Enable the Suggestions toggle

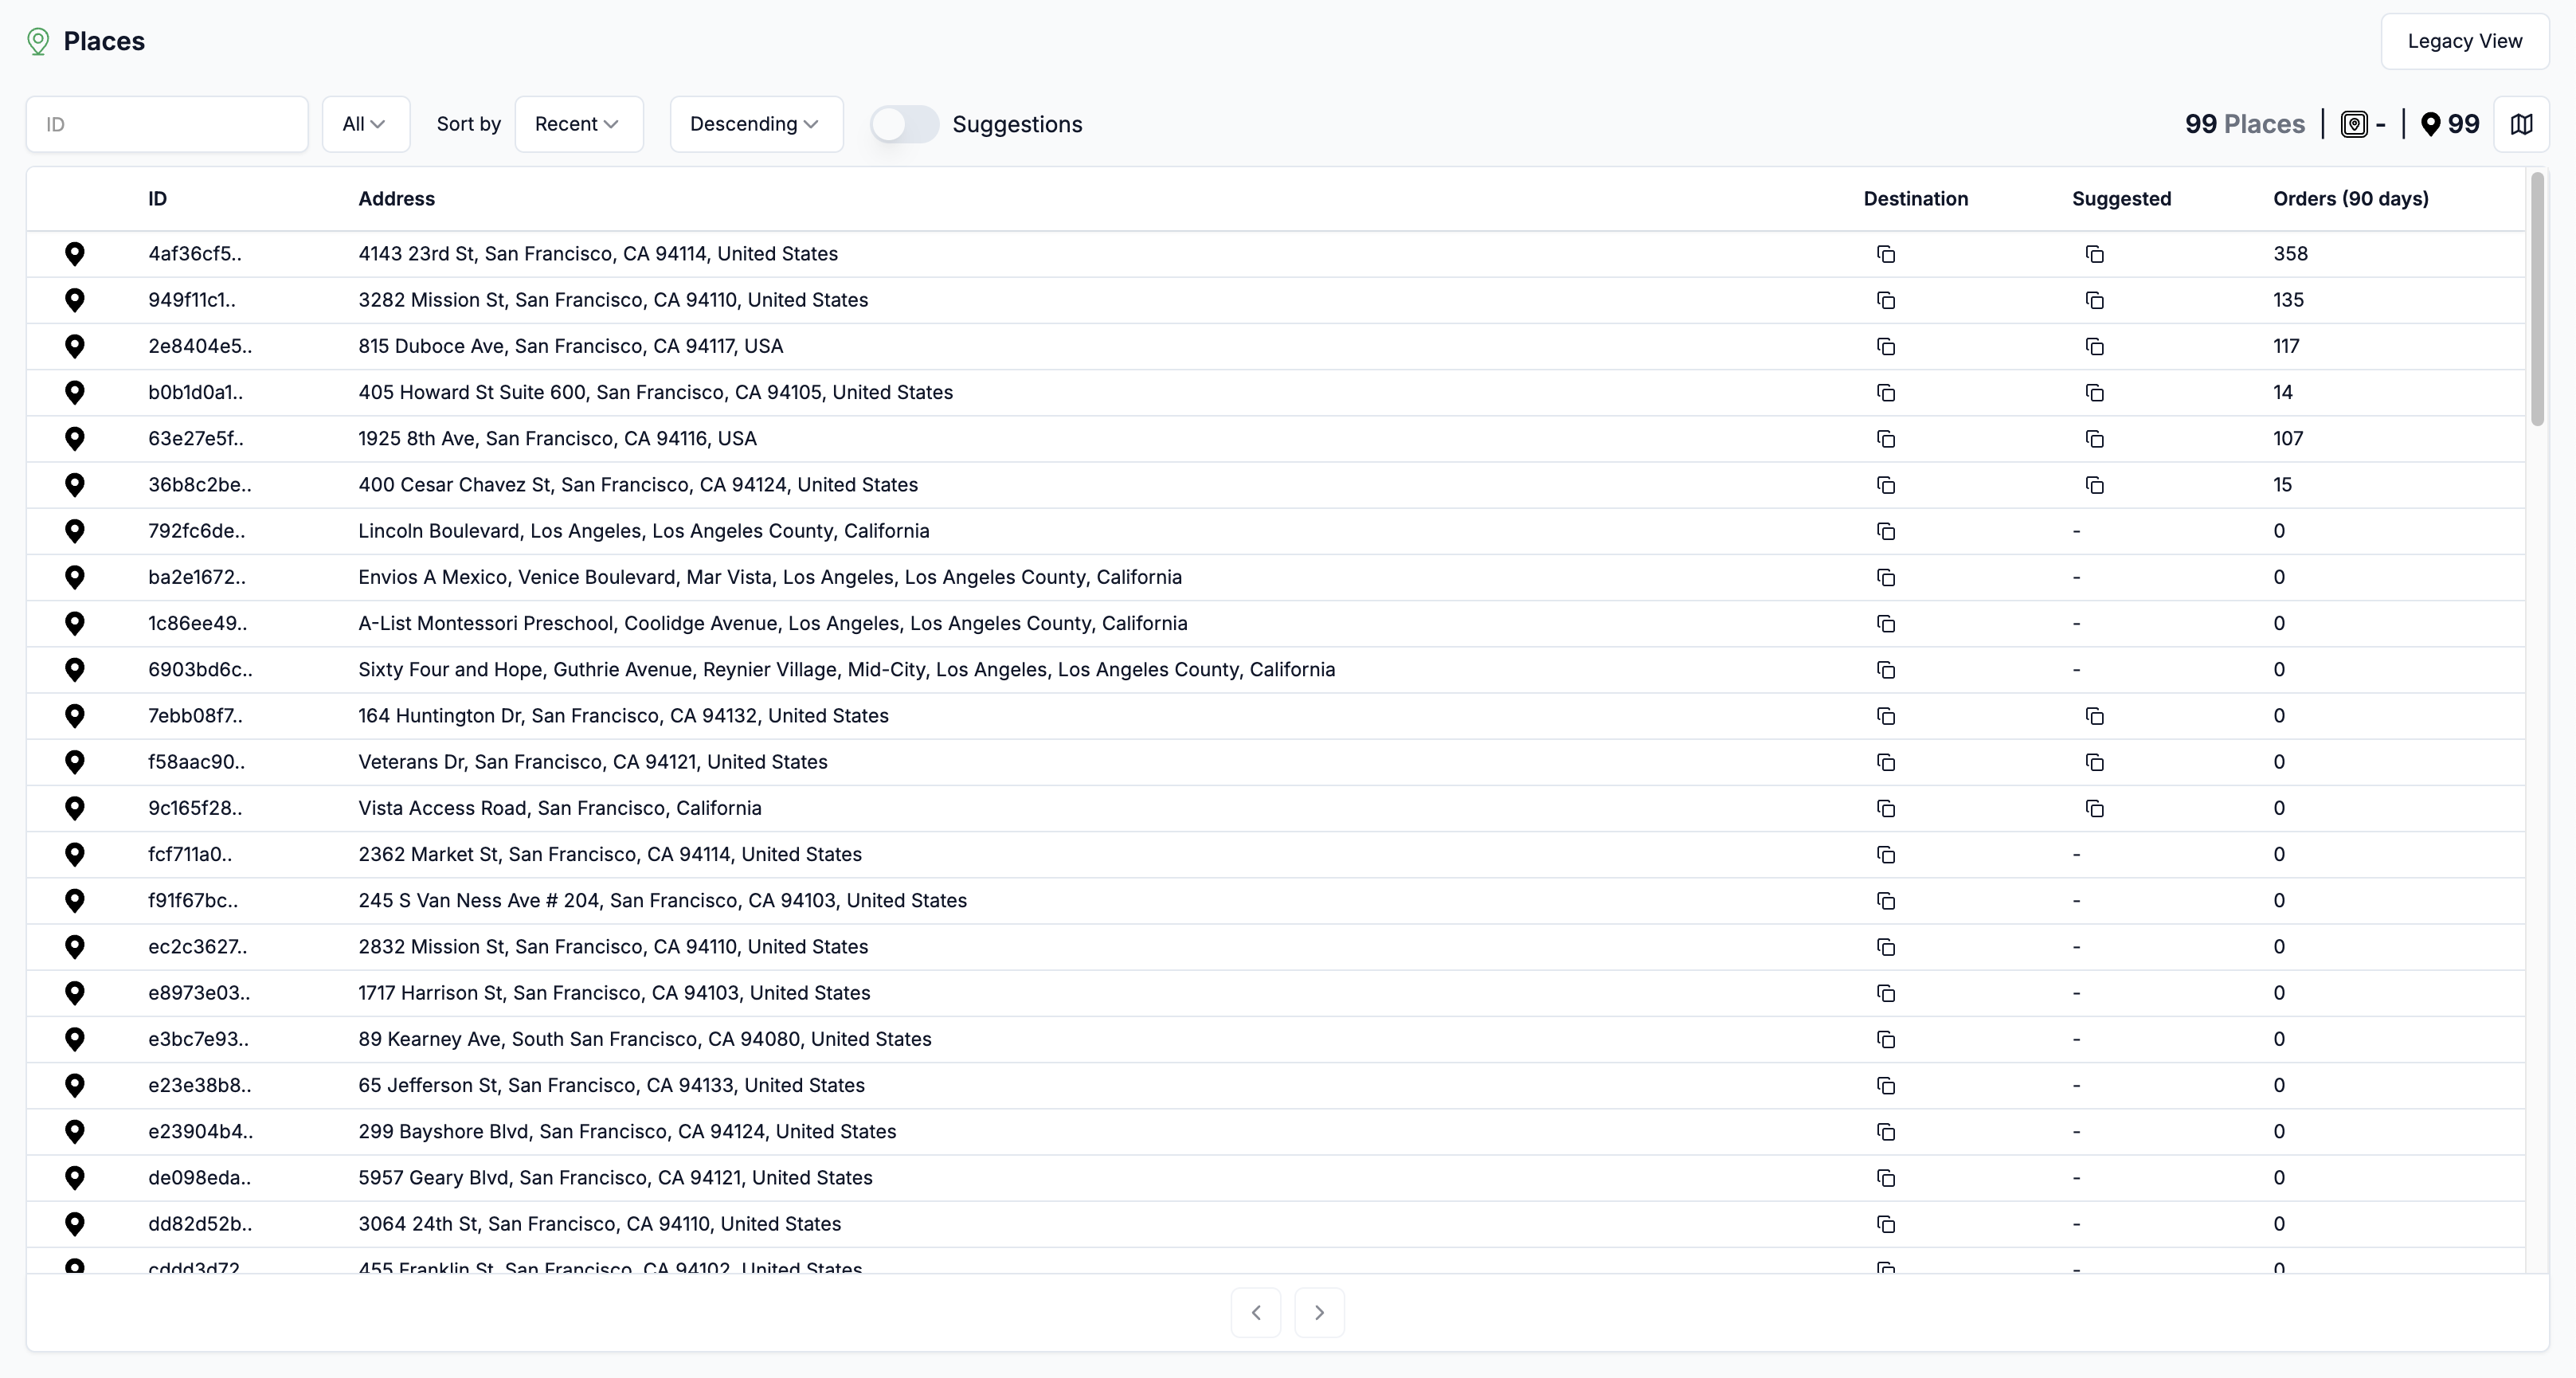tap(904, 124)
